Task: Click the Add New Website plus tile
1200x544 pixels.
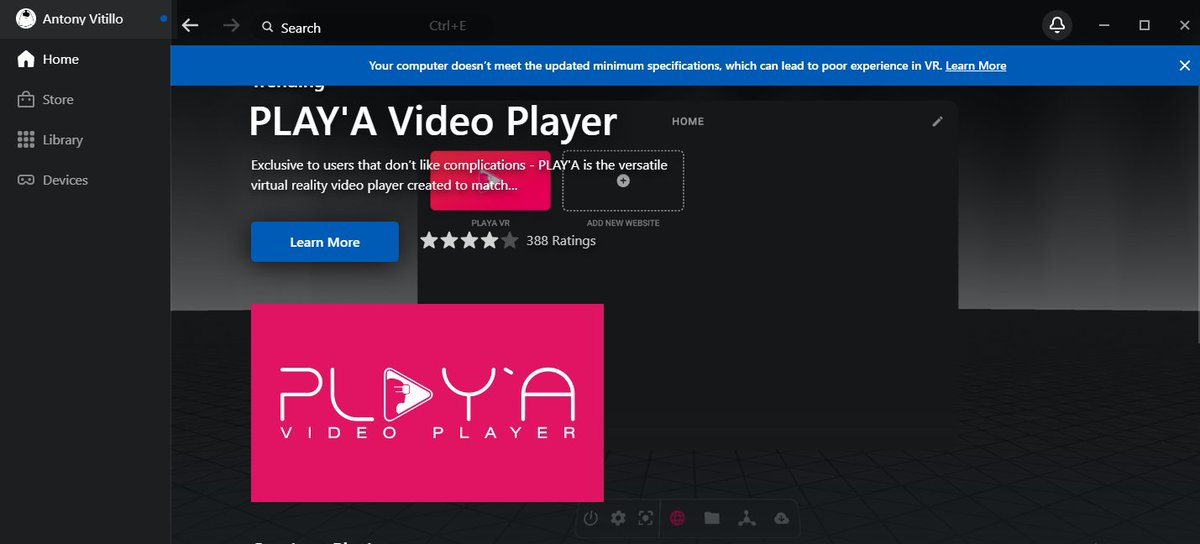Action: (623, 181)
